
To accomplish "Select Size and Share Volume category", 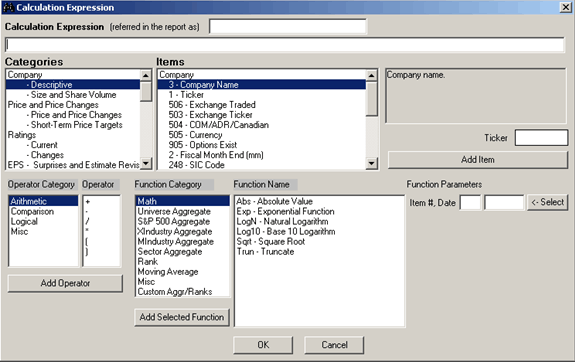I will tap(73, 95).
